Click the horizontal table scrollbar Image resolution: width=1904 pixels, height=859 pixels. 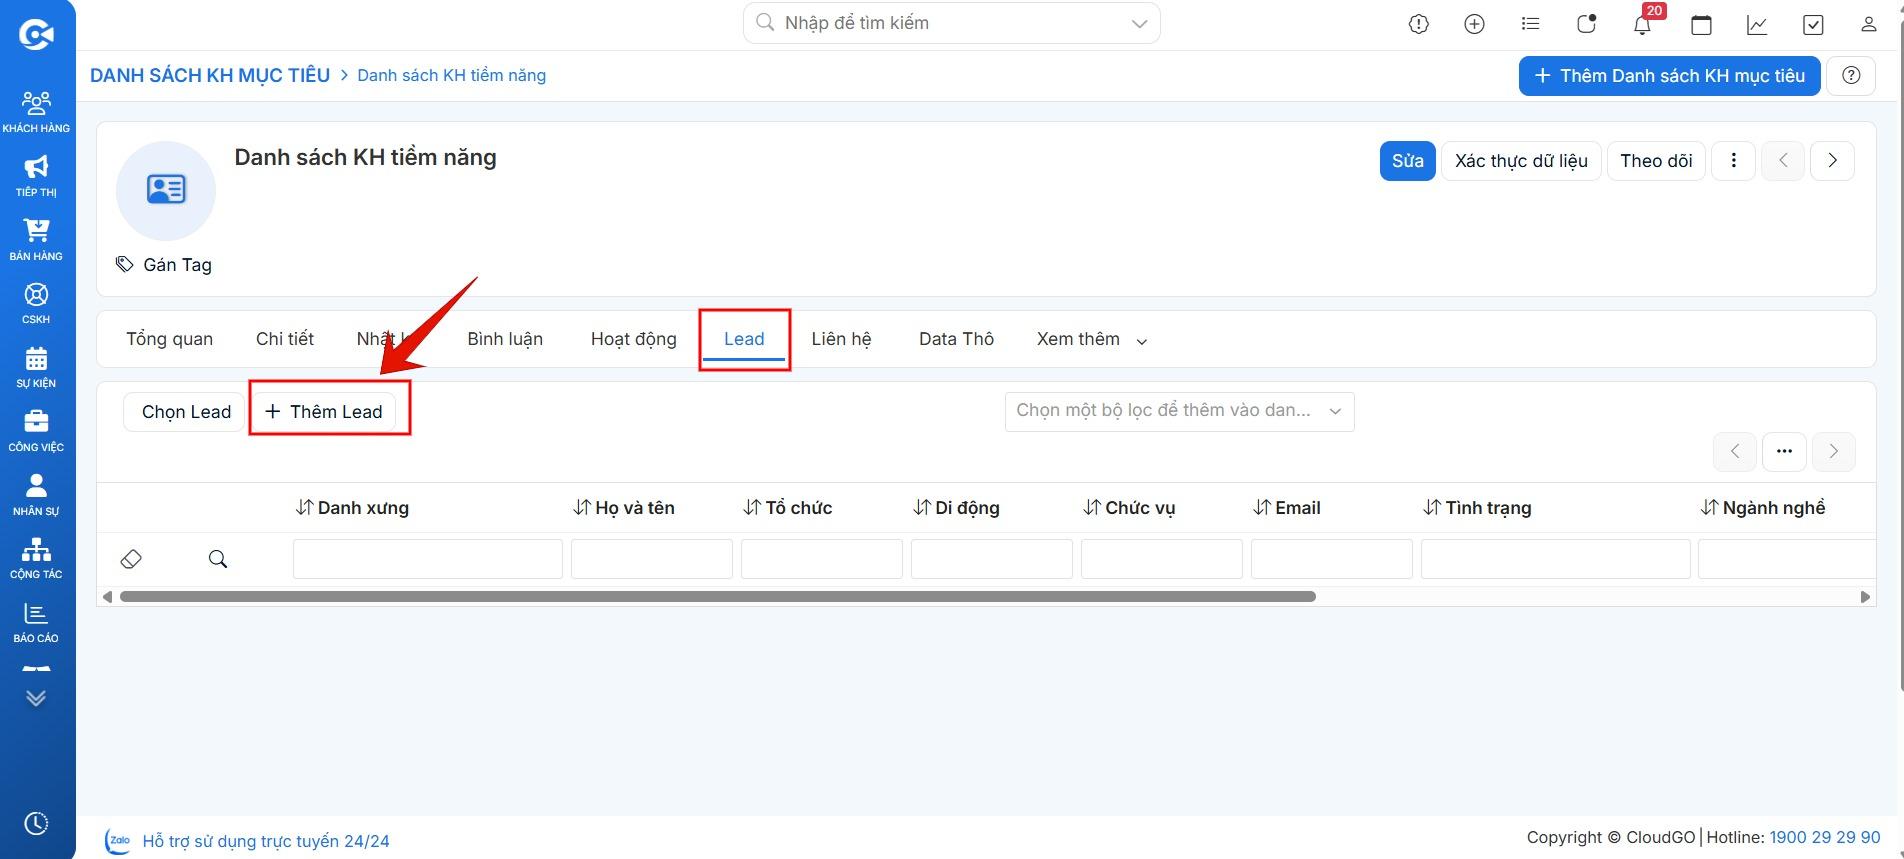coord(718,597)
